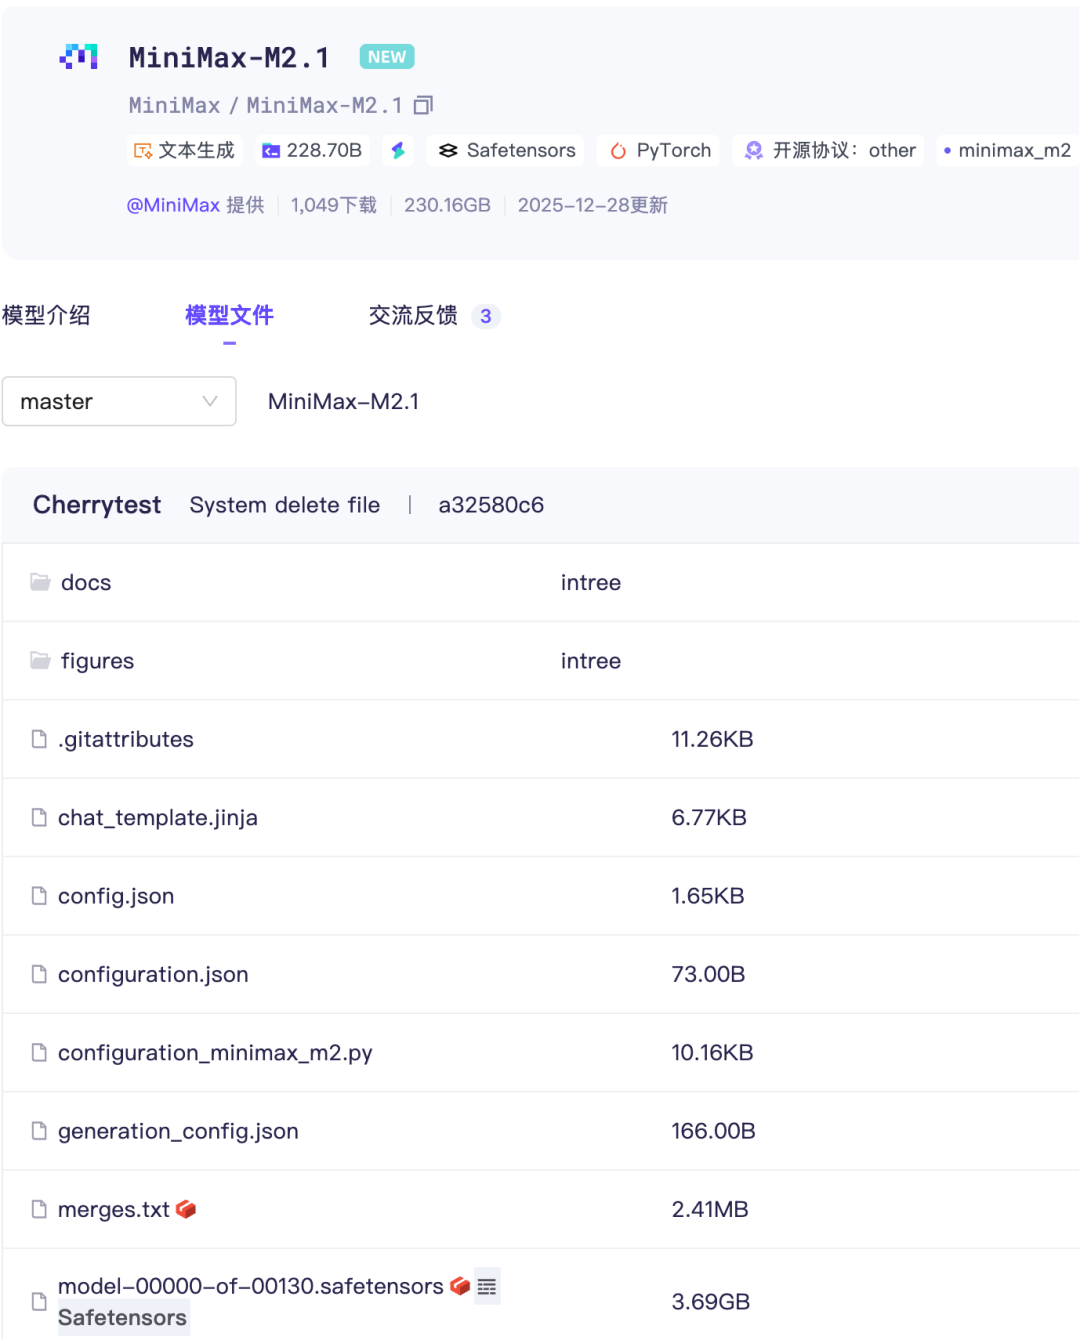
Task: Switch to the 模型介绍 tab
Action: pyautogui.click(x=47, y=315)
